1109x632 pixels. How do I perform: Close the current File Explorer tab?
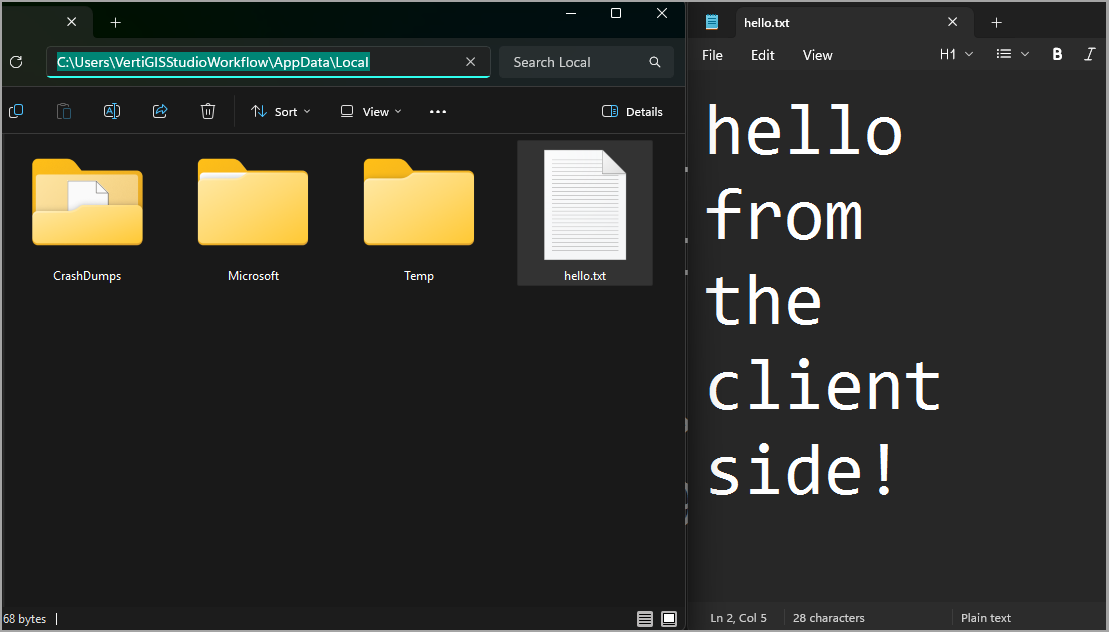pos(71,23)
